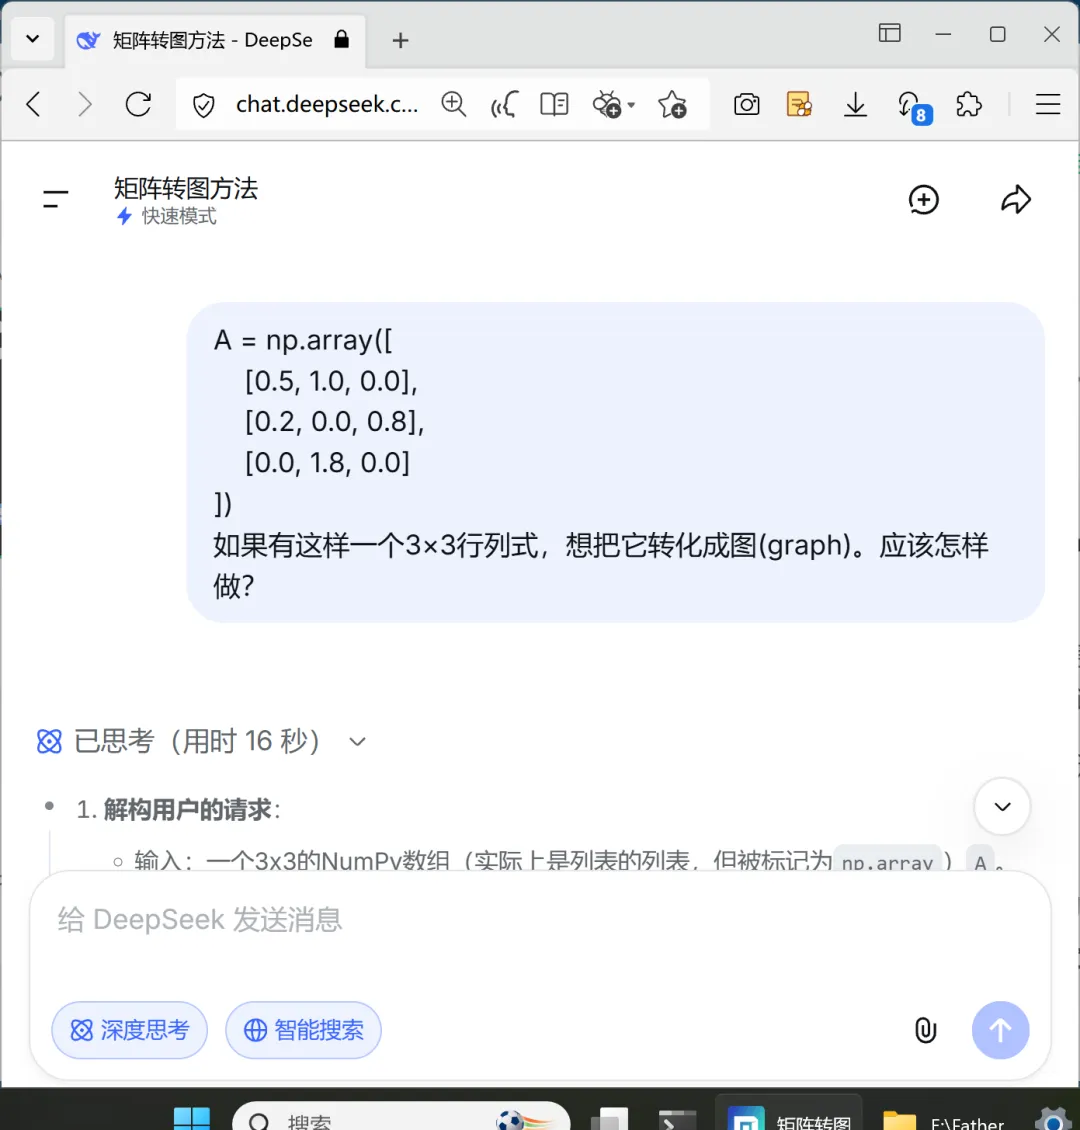The width and height of the screenshot is (1080, 1130).
Task: Open the terminal icon on taskbar
Action: coord(677,1118)
